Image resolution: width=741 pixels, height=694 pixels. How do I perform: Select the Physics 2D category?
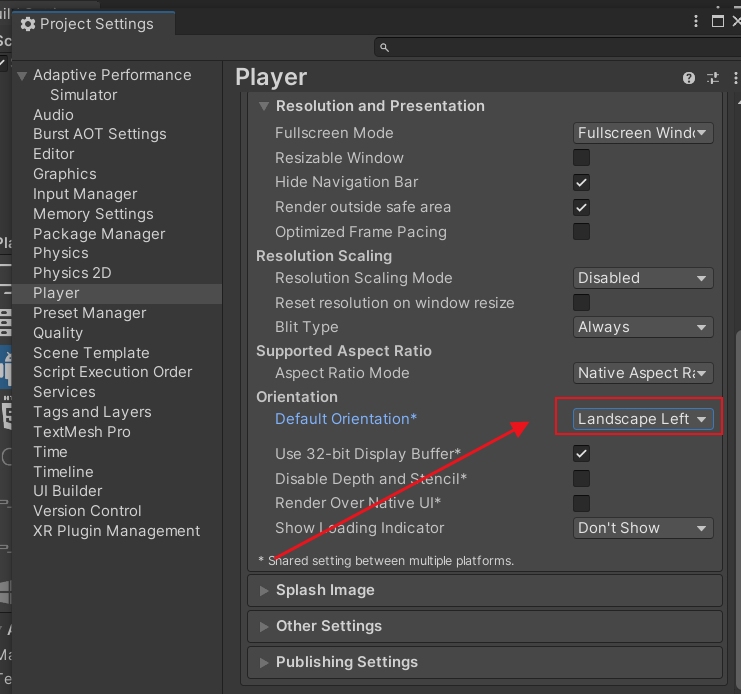tap(72, 273)
